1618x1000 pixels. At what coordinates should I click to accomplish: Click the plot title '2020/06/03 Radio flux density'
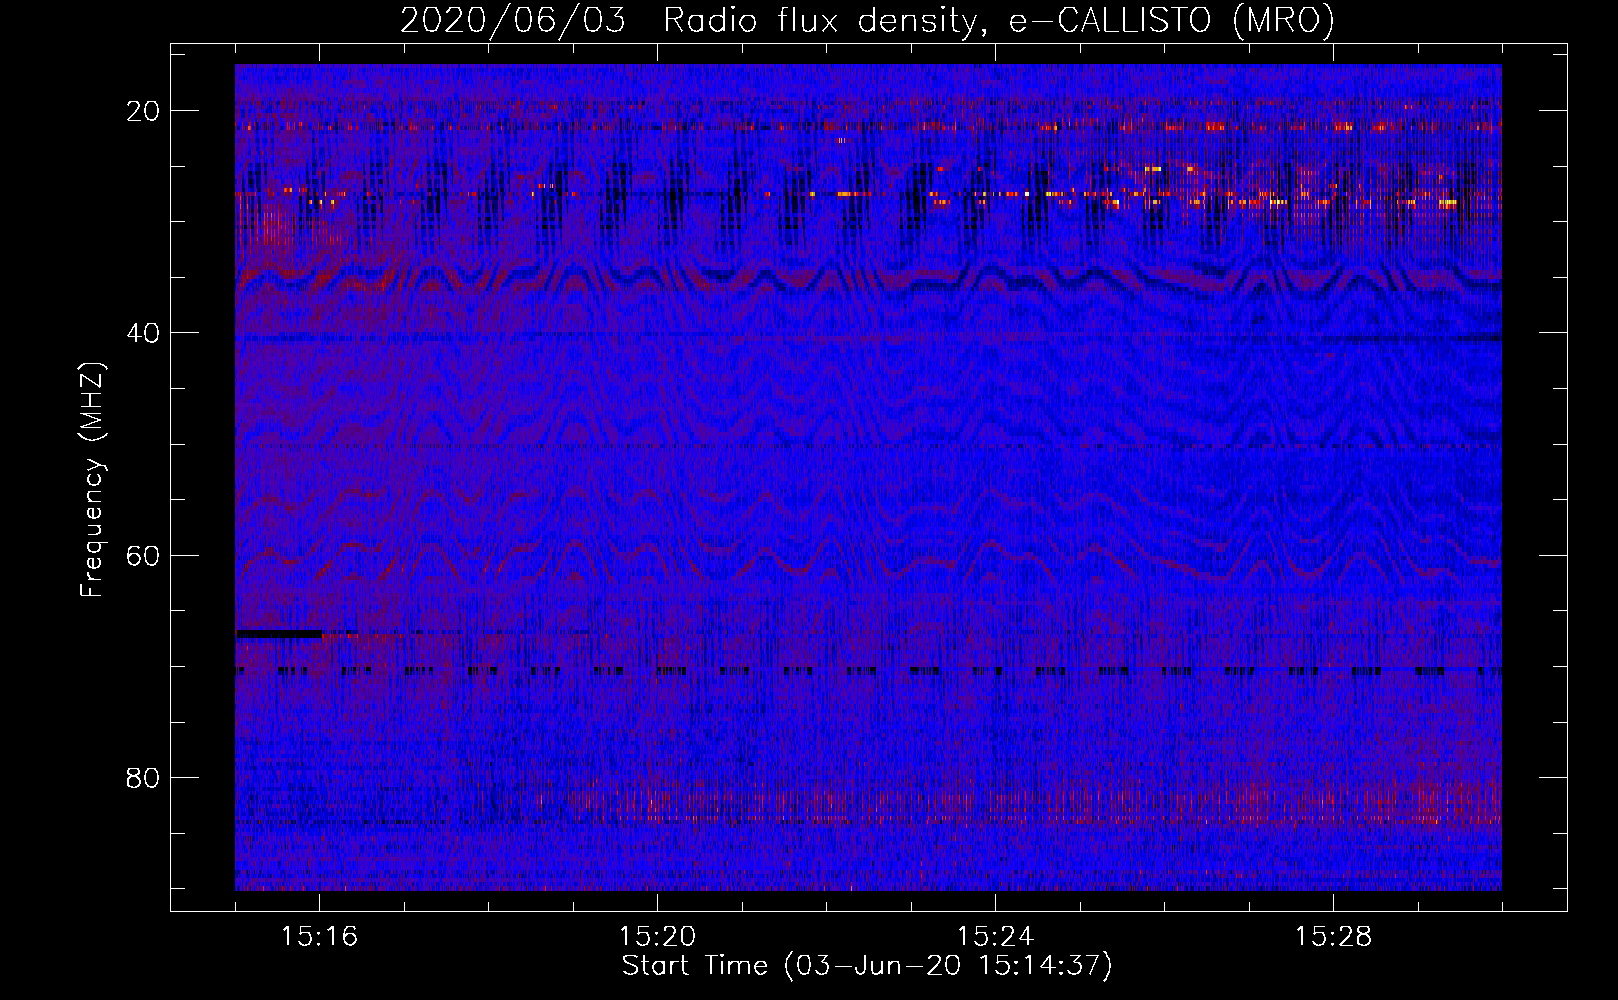pos(688,20)
